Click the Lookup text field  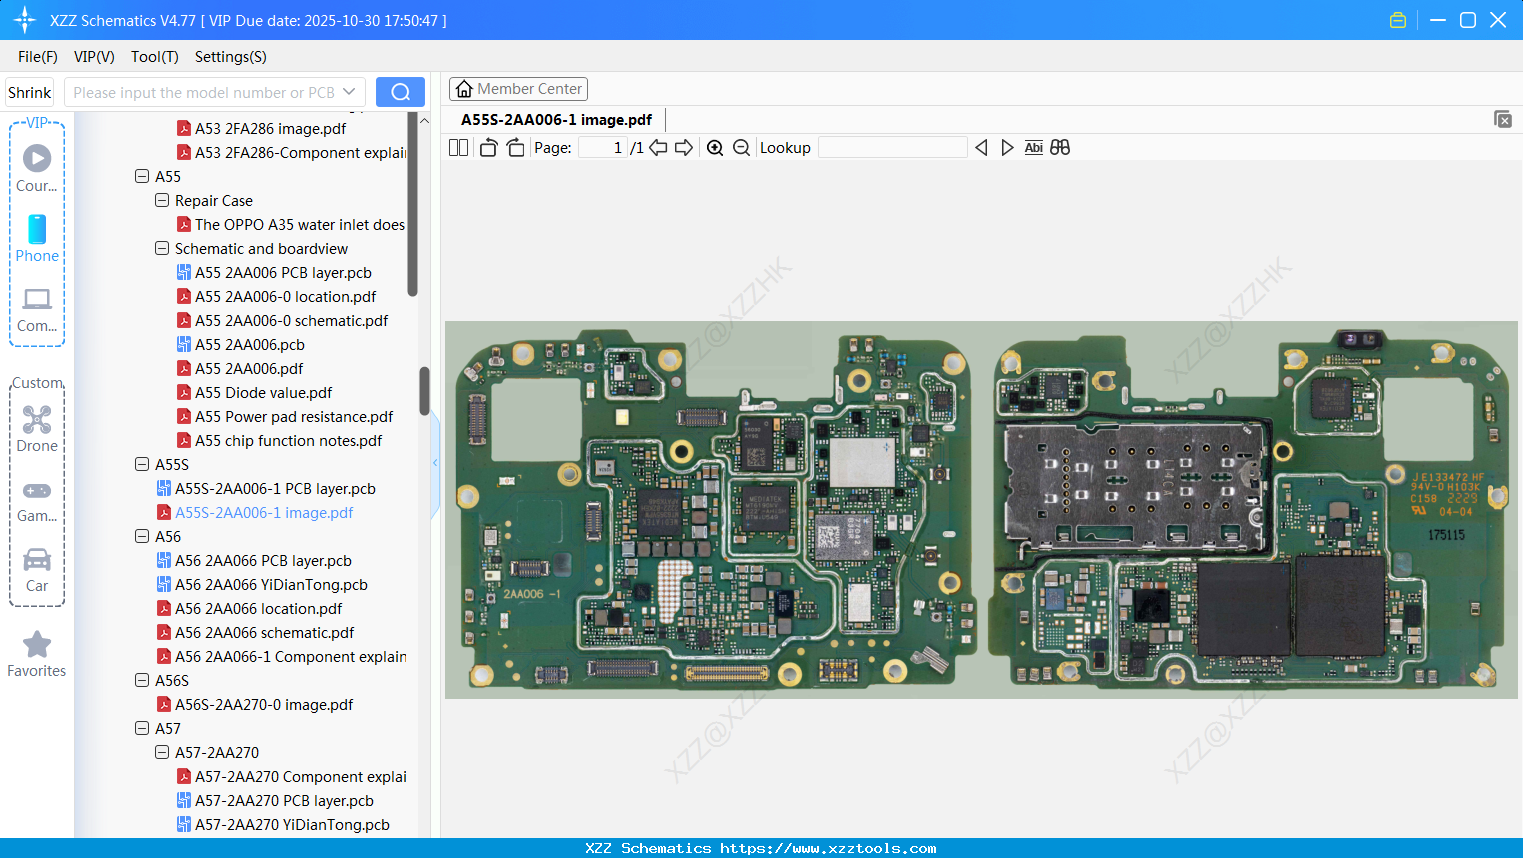[x=893, y=148]
